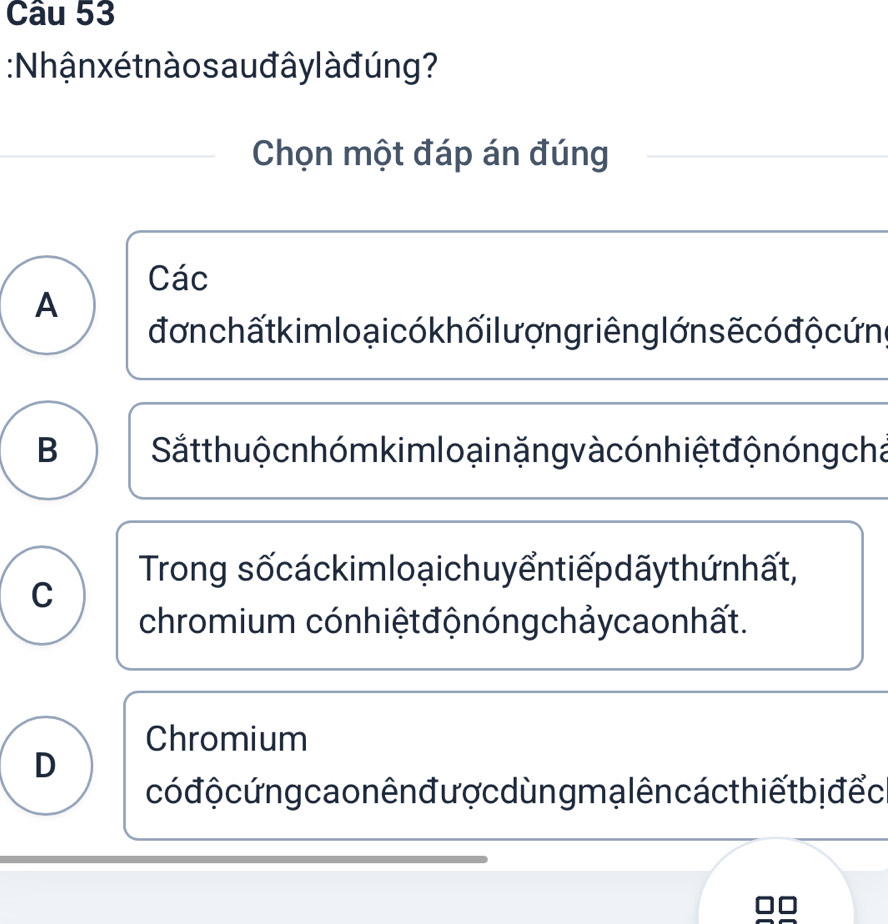Click answer B text starting with Sắt
Screen dimensions: 888x924
(x=518, y=451)
